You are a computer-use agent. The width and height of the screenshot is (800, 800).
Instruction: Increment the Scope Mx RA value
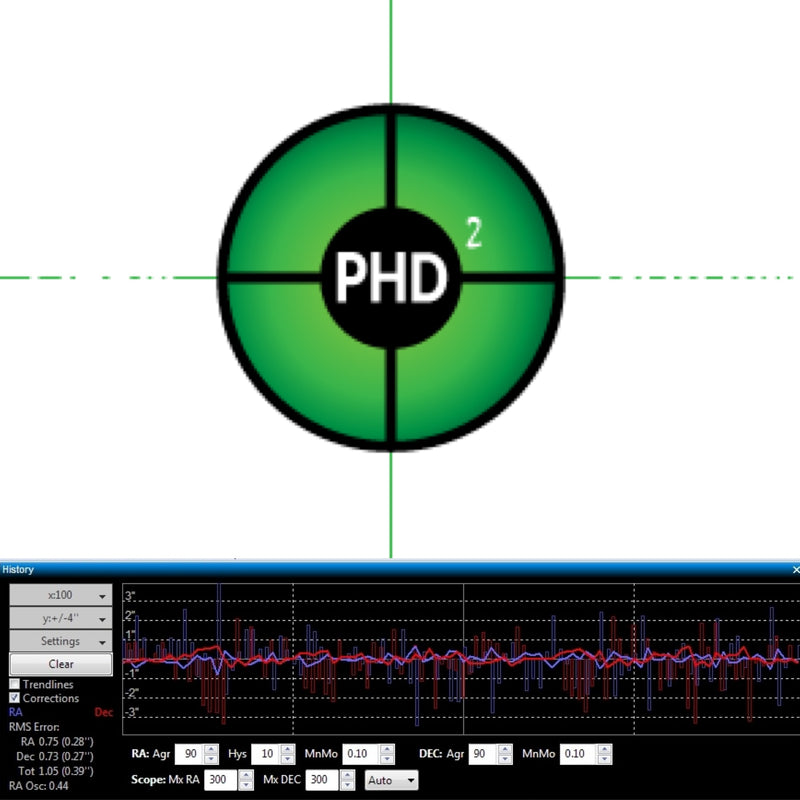click(246, 776)
